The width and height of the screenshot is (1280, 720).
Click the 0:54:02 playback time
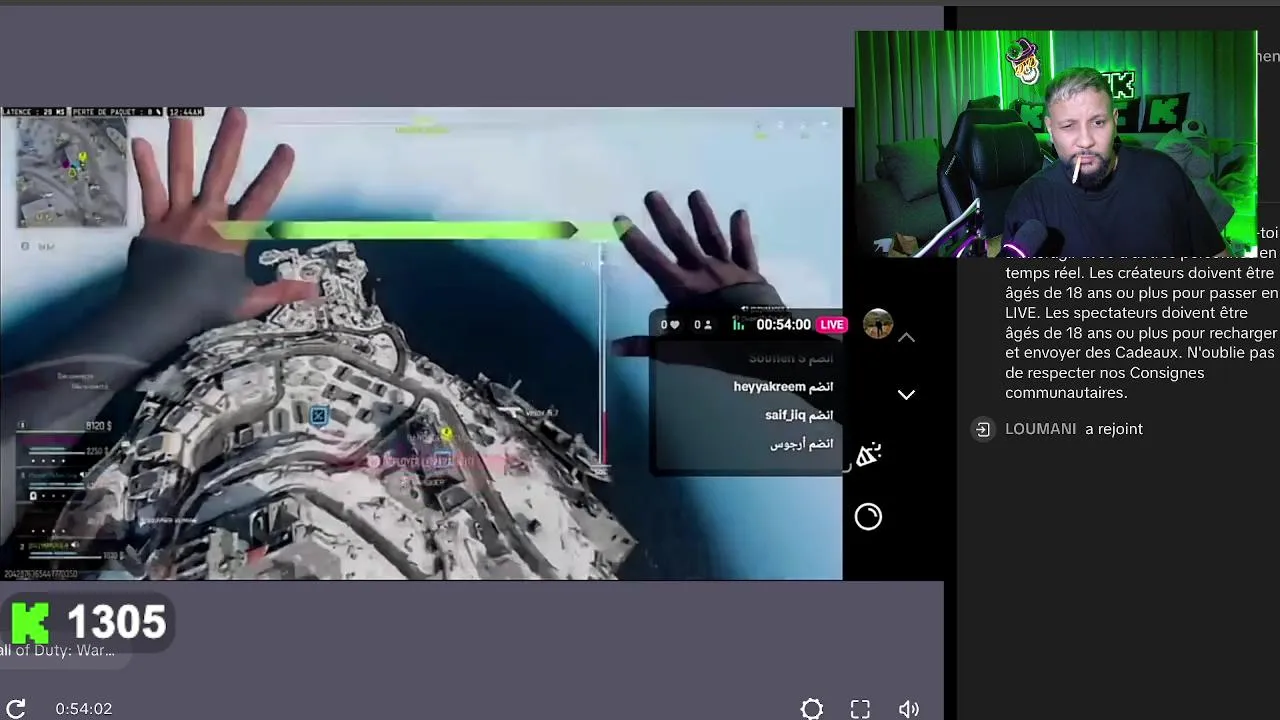pos(84,709)
